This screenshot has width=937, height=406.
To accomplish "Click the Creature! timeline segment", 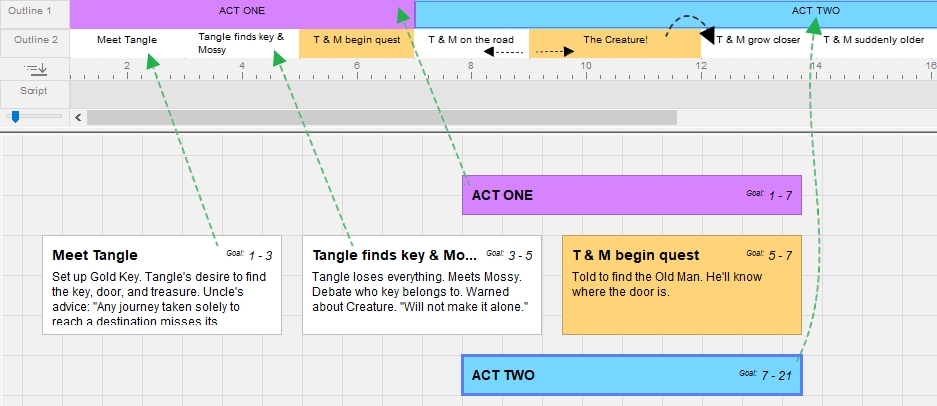I will (615, 41).
